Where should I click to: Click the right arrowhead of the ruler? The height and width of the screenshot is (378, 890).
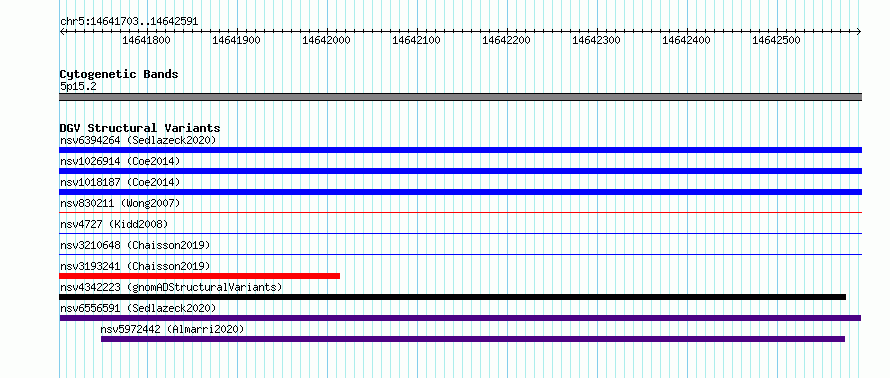[859, 32]
